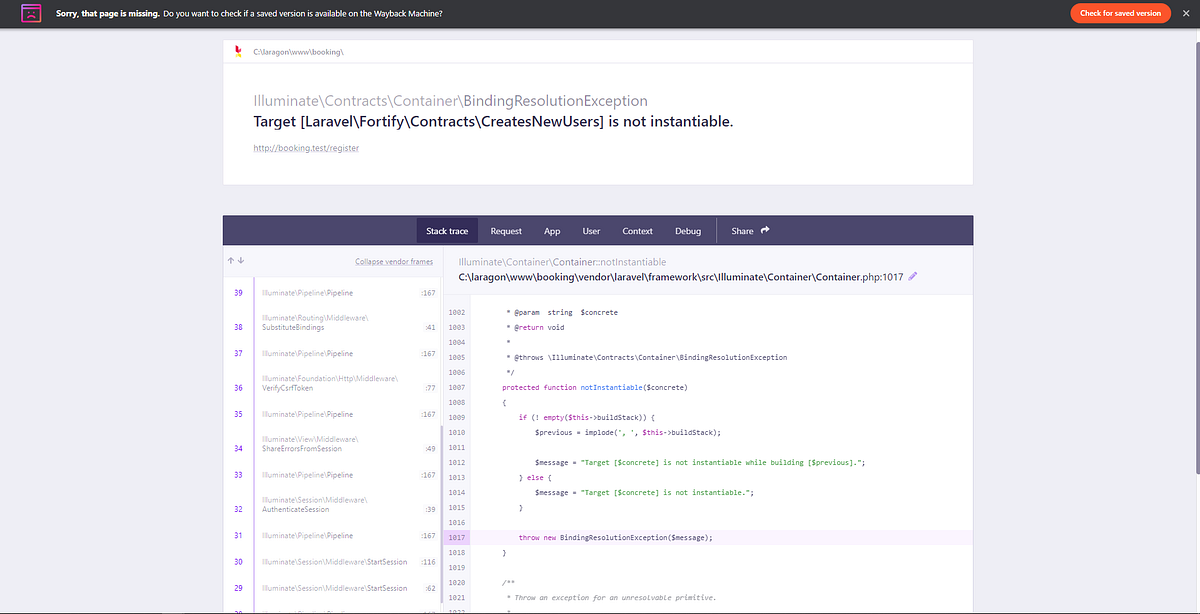The height and width of the screenshot is (614, 1200).
Task: Select the App tab
Action: [x=552, y=230]
